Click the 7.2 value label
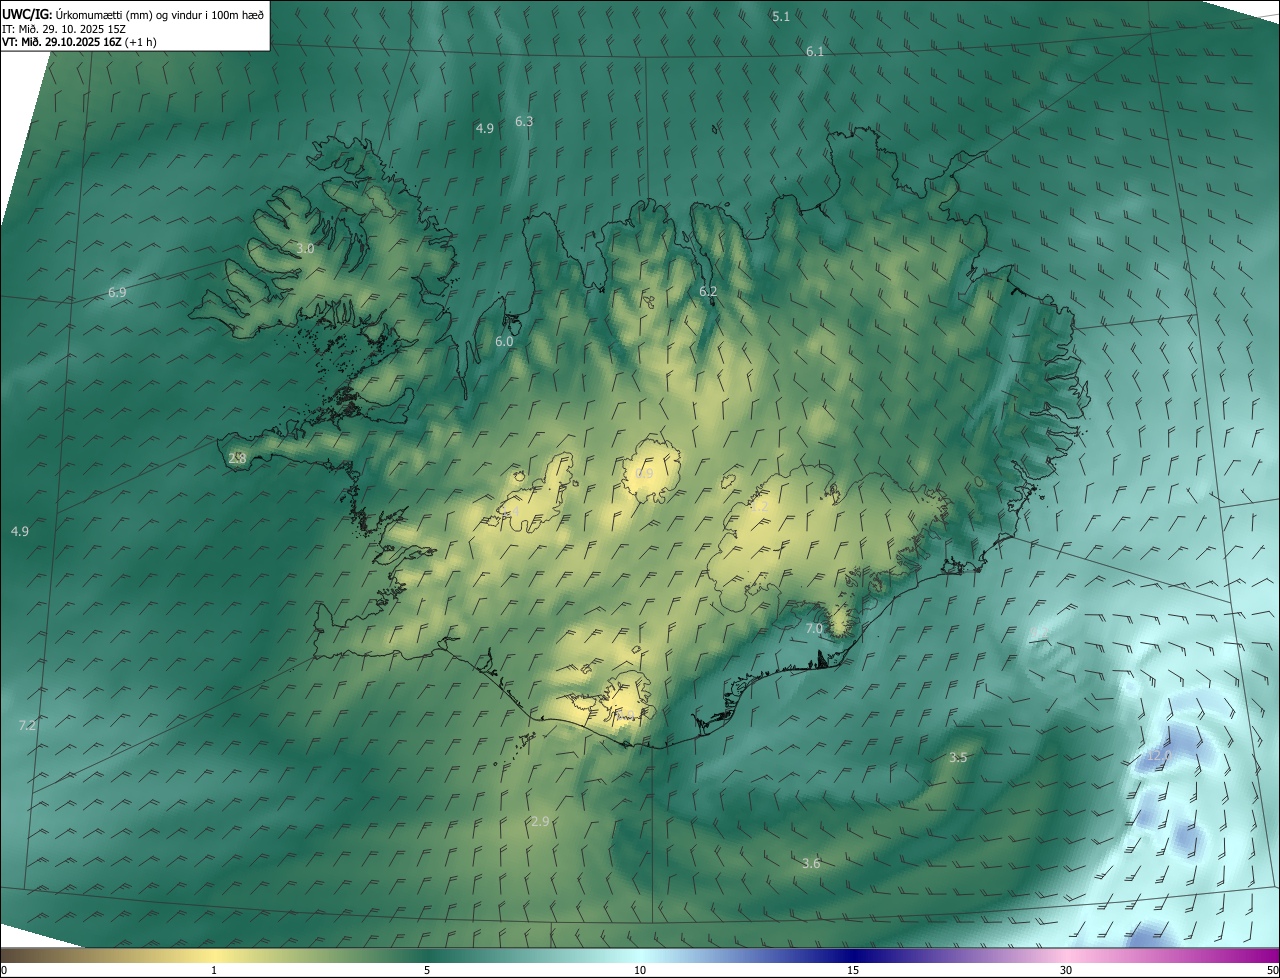1280x978 pixels. tap(27, 725)
